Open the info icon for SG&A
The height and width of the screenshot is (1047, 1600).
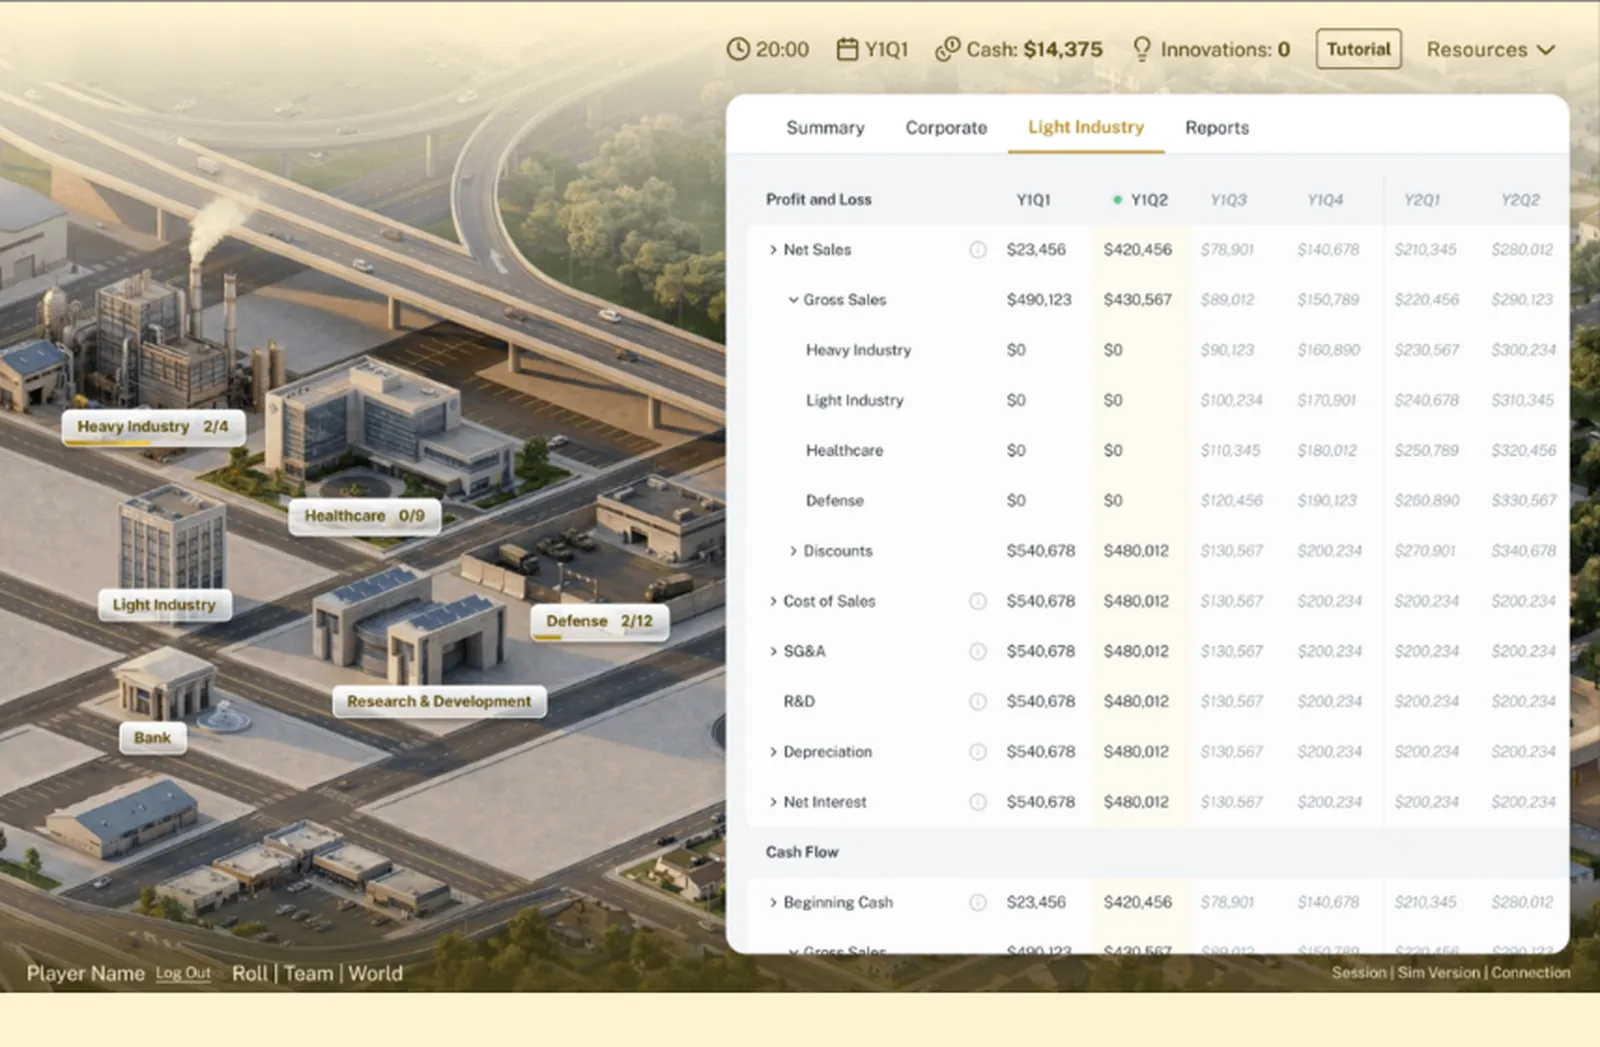[x=978, y=651]
